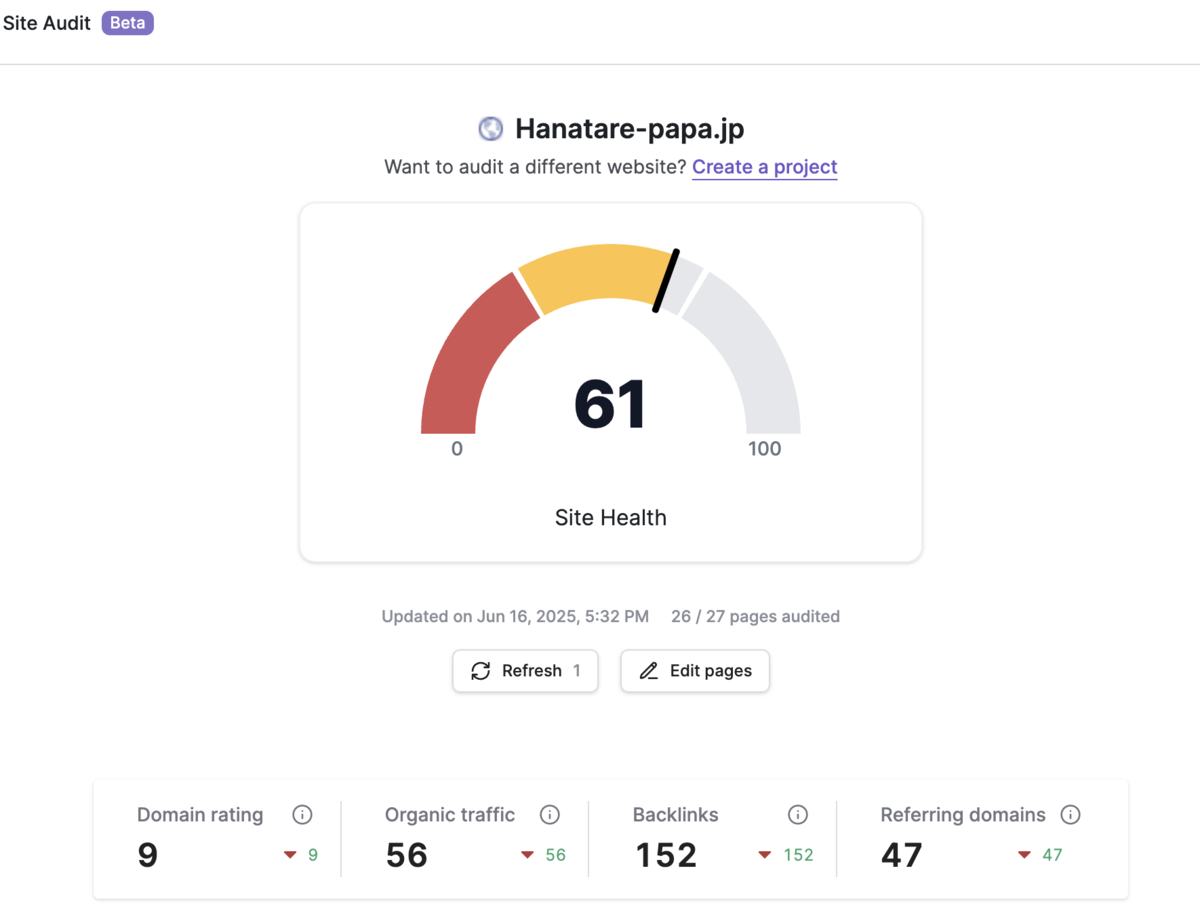1200x919 pixels.
Task: Click the score 61 in the gauge
Action: (610, 405)
